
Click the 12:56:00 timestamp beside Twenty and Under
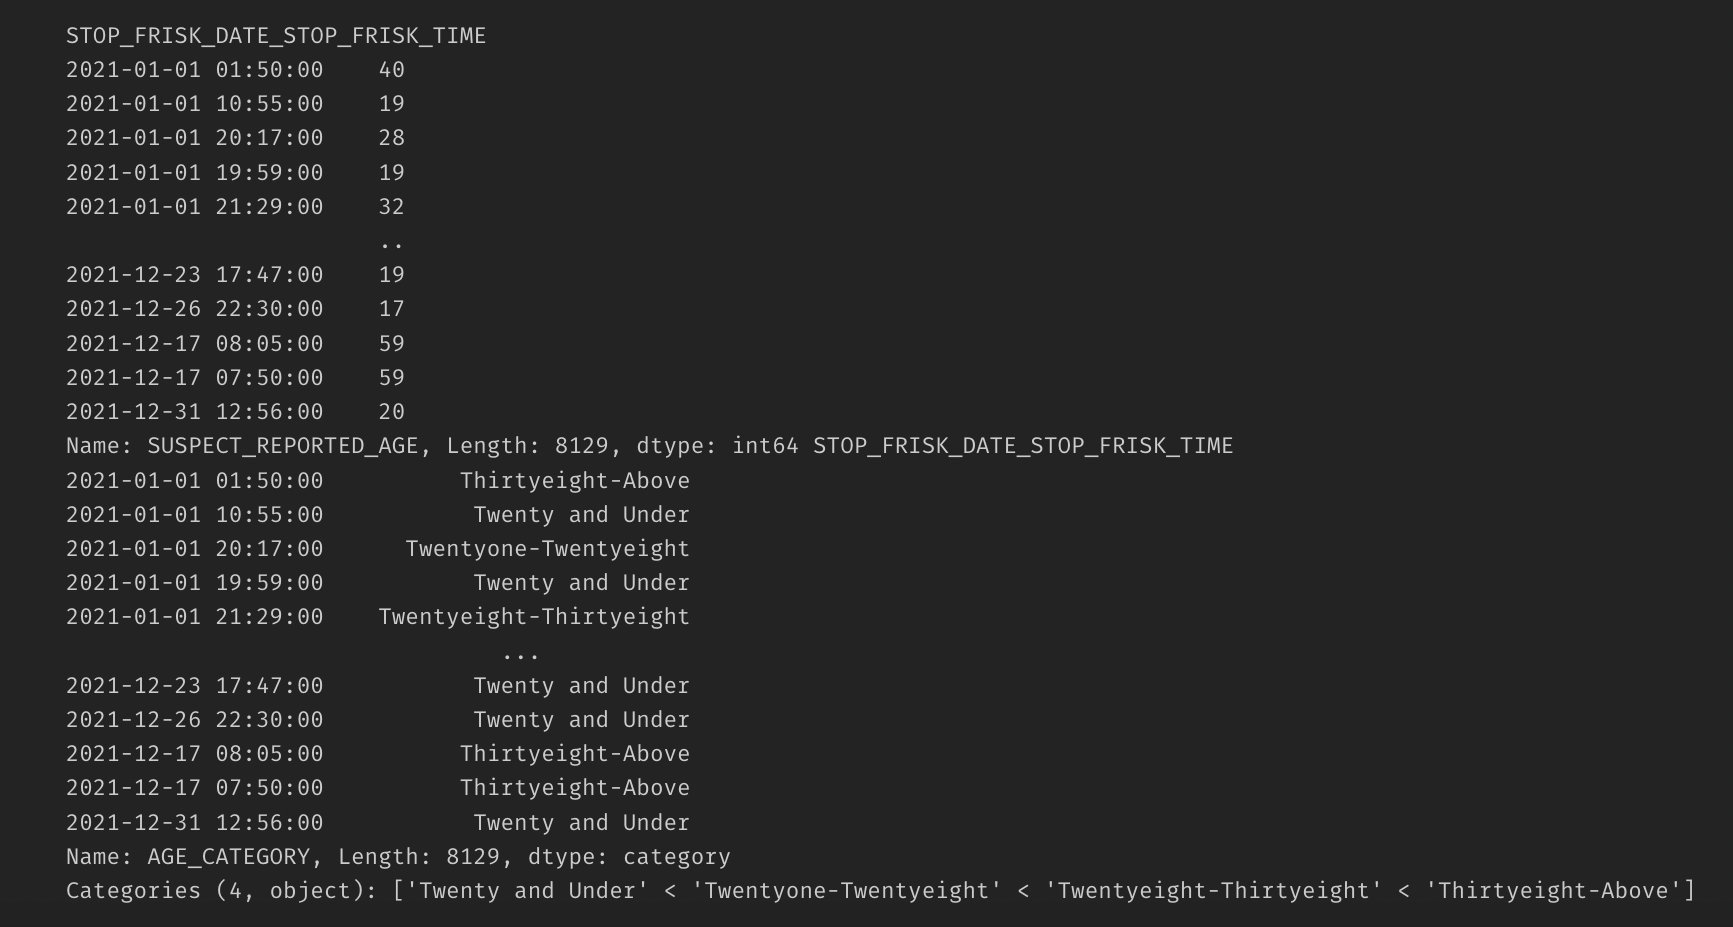[x=269, y=823]
